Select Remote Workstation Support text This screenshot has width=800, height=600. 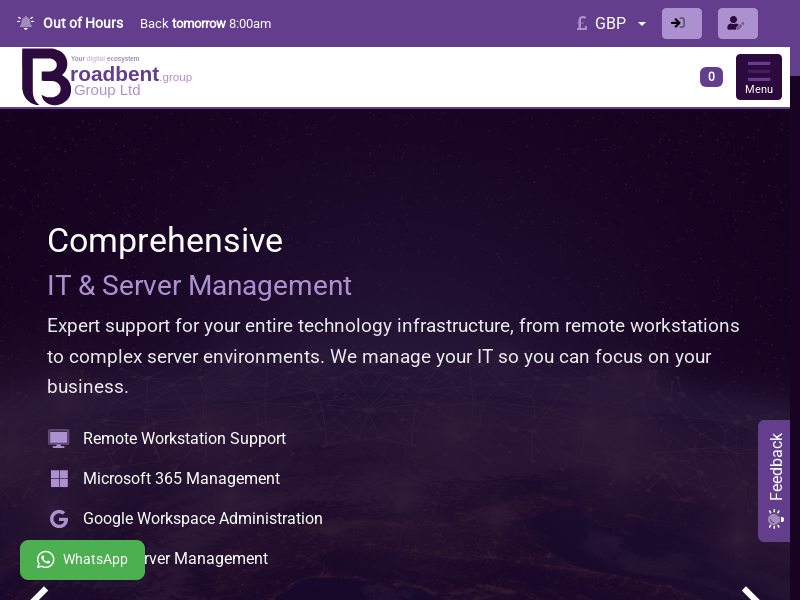pos(184,439)
